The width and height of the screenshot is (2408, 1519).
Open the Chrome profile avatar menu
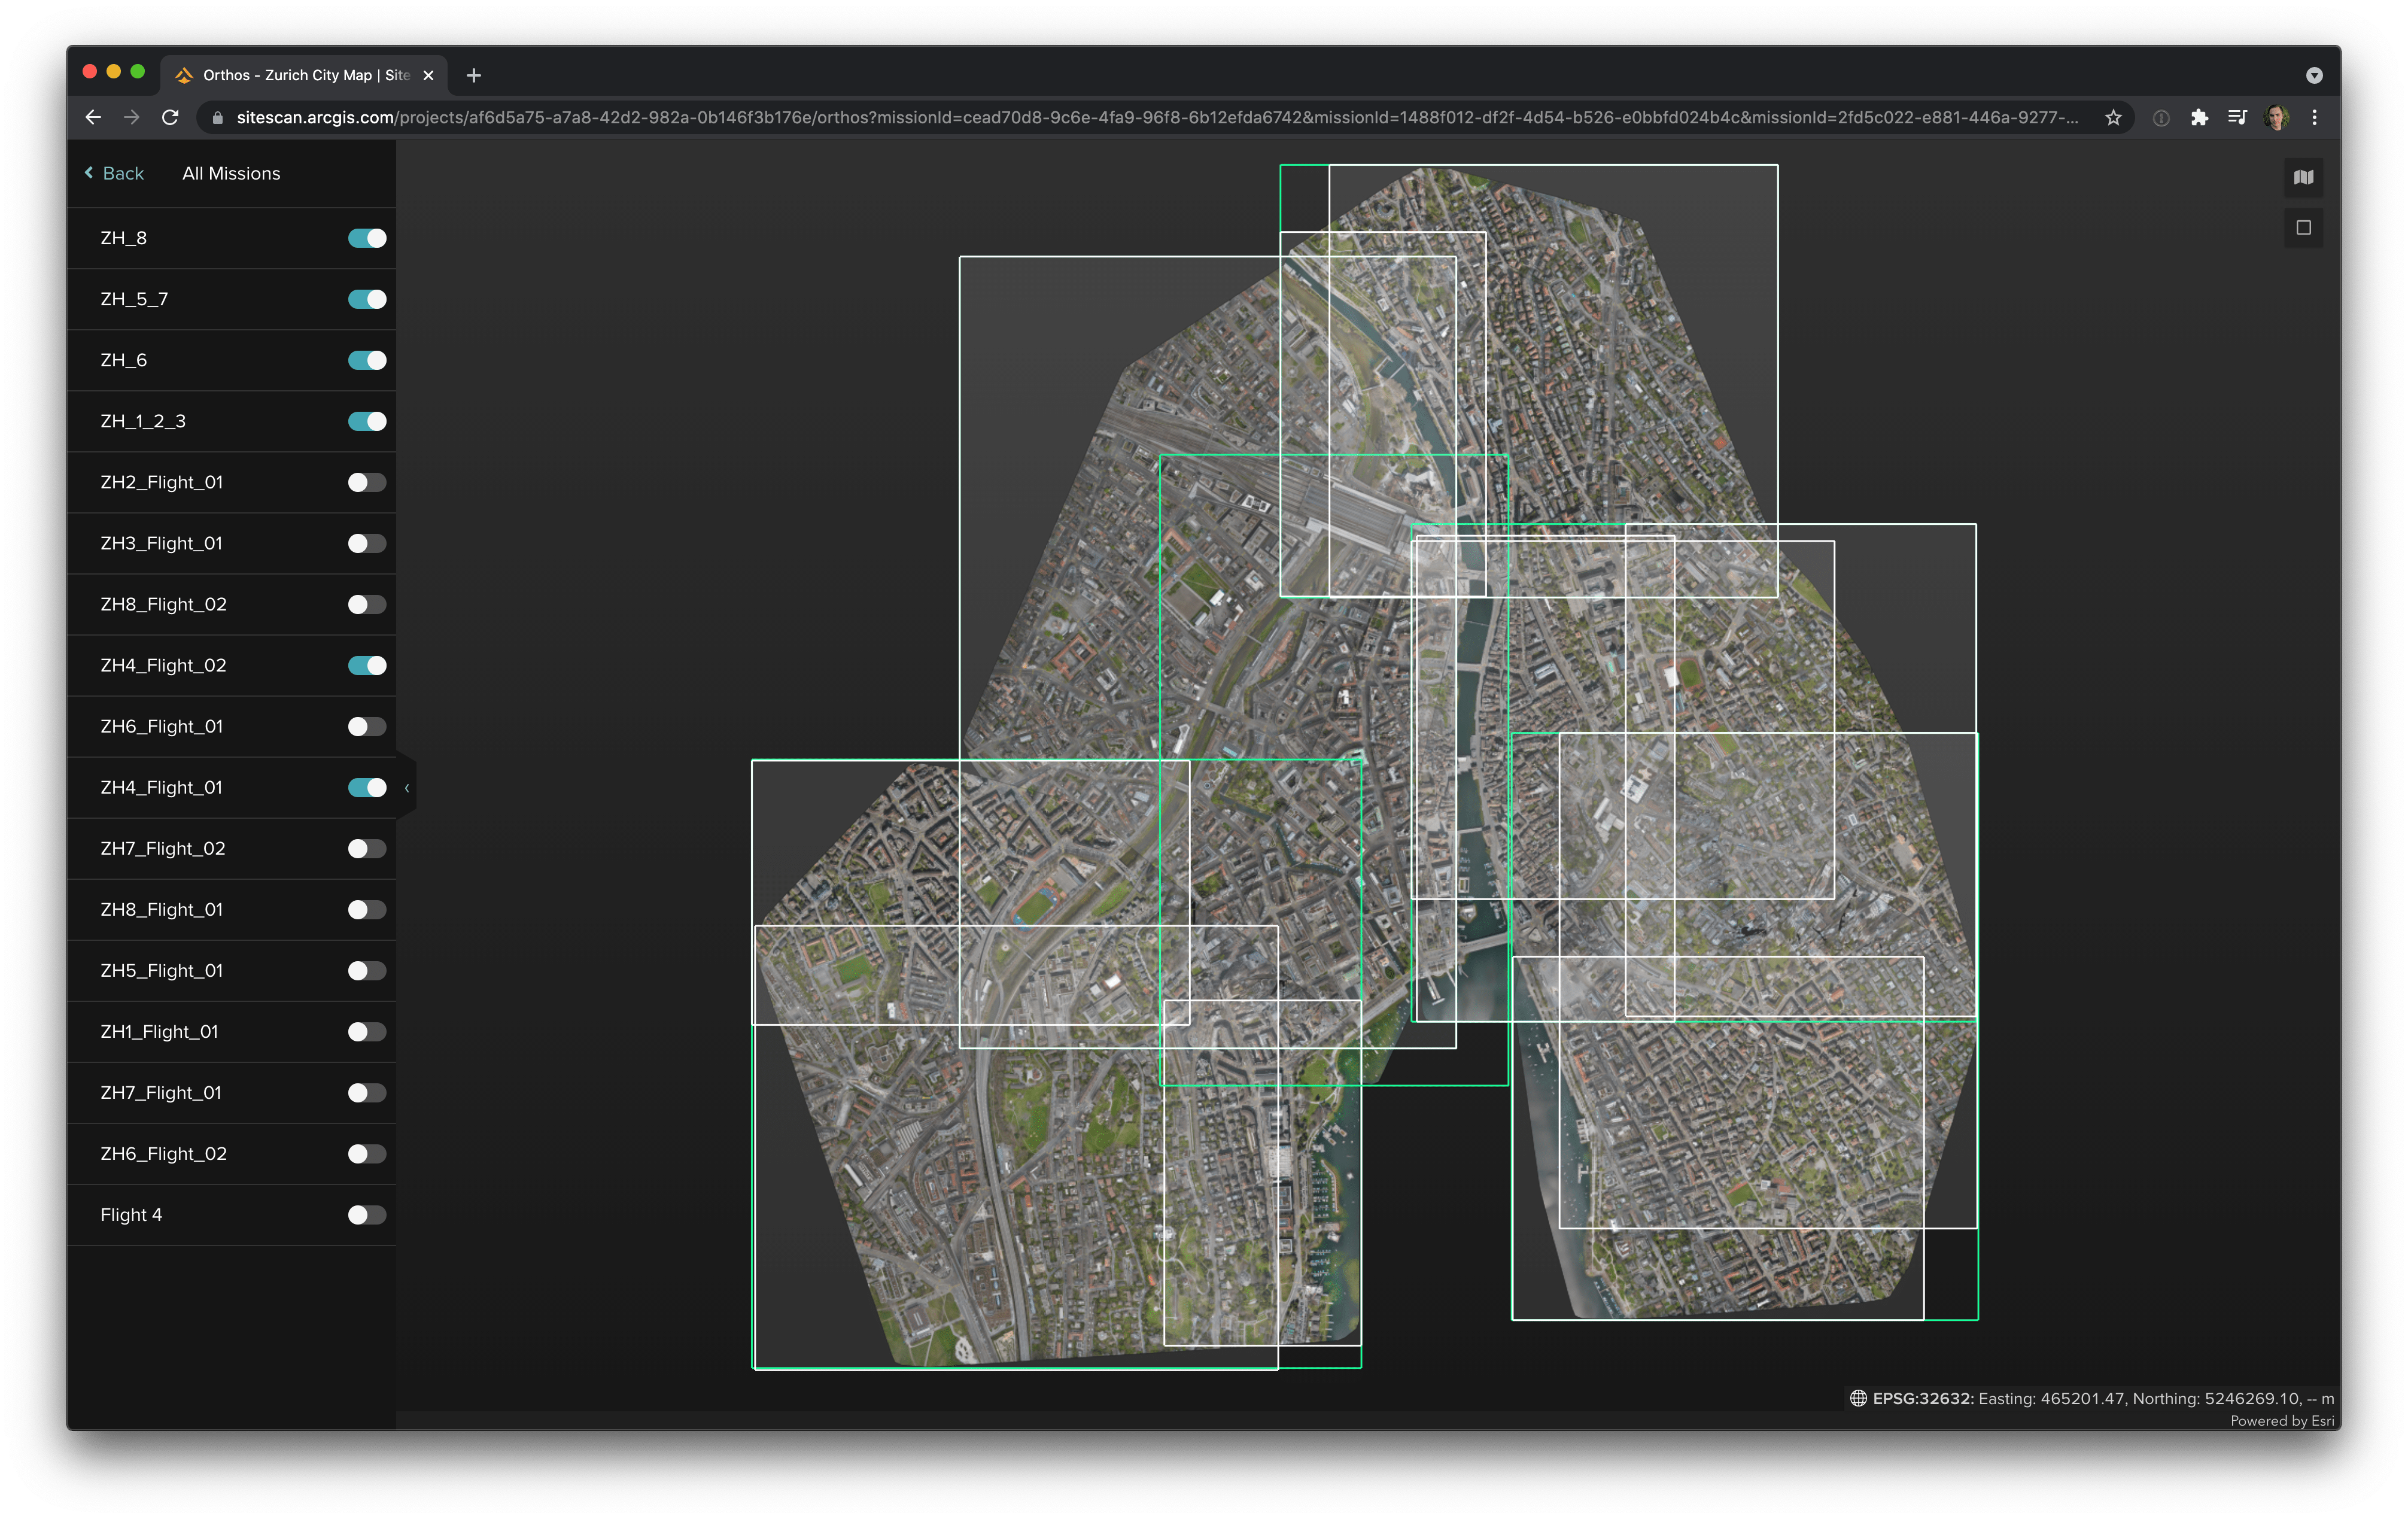(2277, 118)
